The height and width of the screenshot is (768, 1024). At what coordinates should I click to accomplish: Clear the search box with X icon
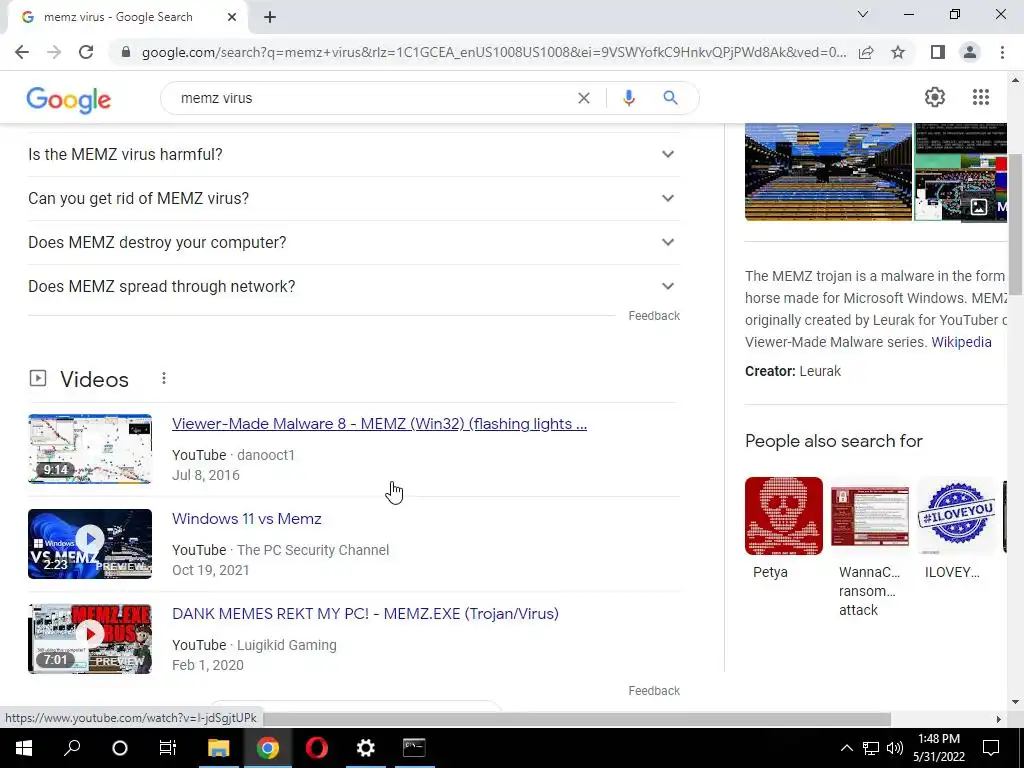[584, 98]
